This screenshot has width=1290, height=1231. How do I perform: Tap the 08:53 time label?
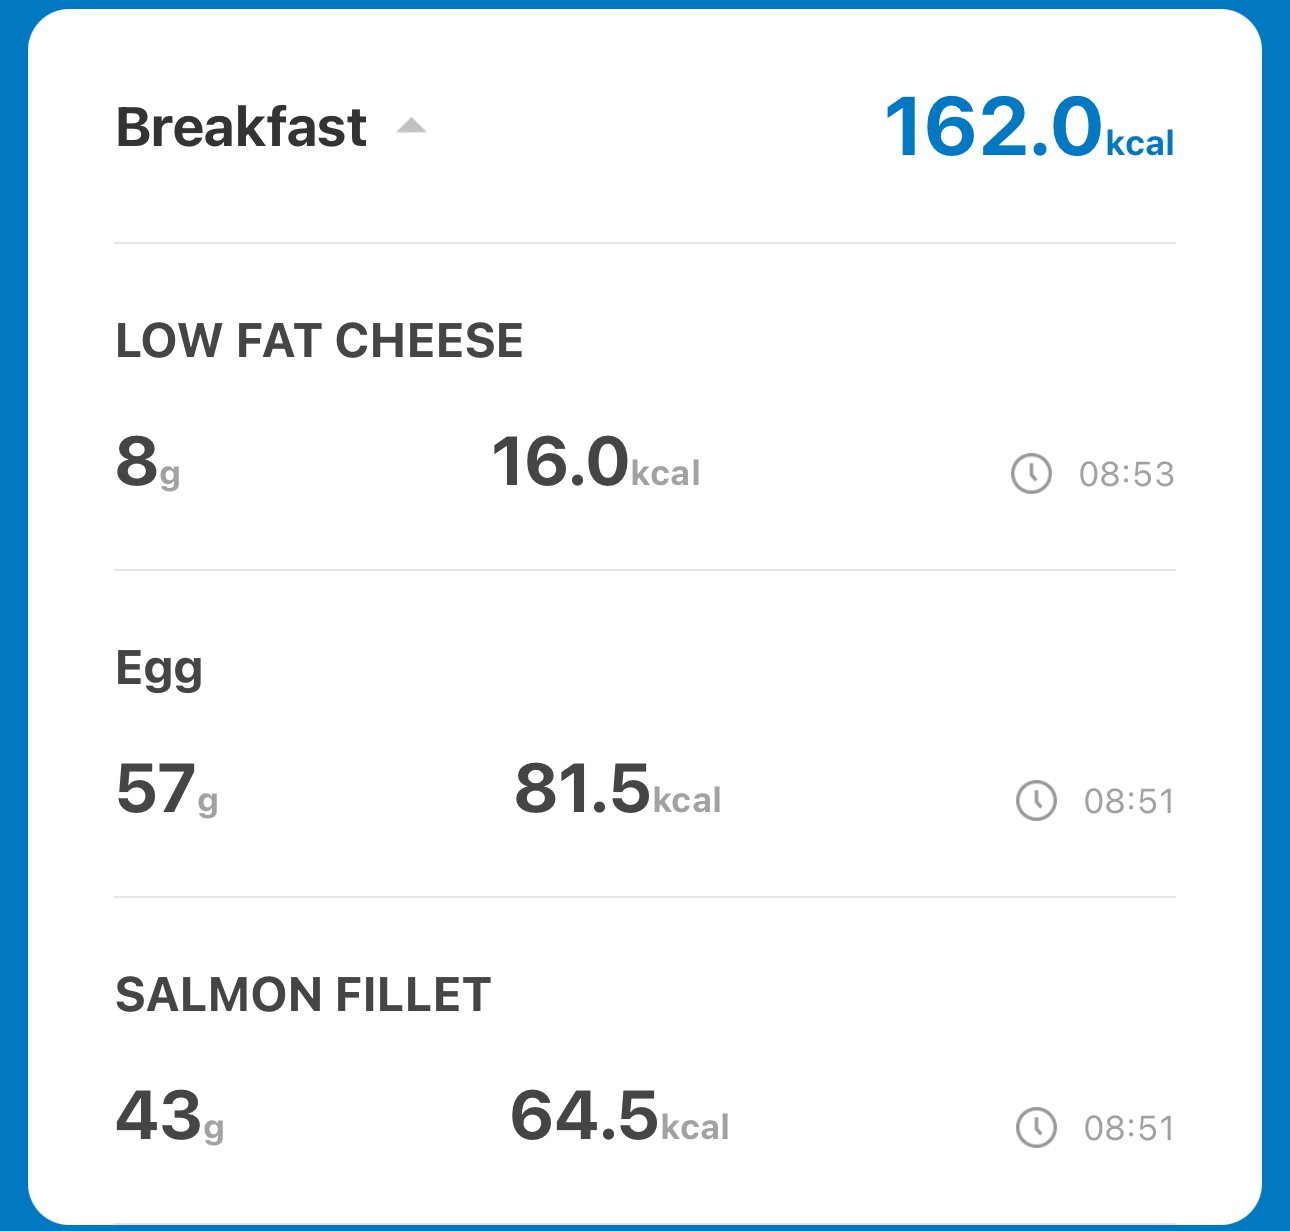[1126, 474]
